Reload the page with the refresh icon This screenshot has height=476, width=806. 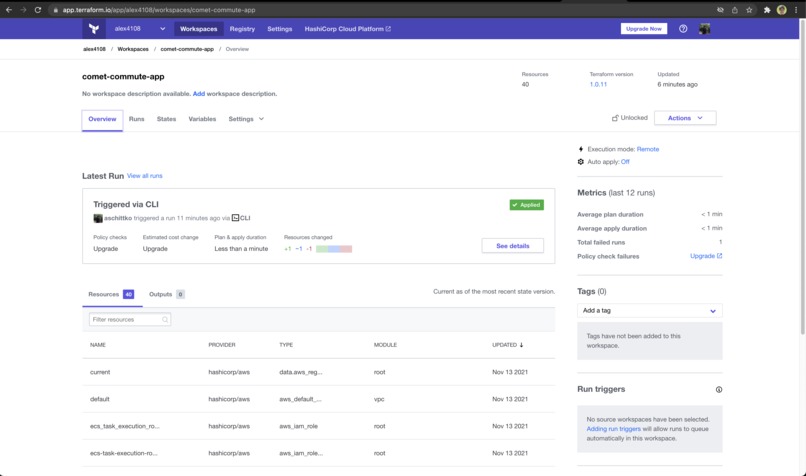click(x=38, y=10)
